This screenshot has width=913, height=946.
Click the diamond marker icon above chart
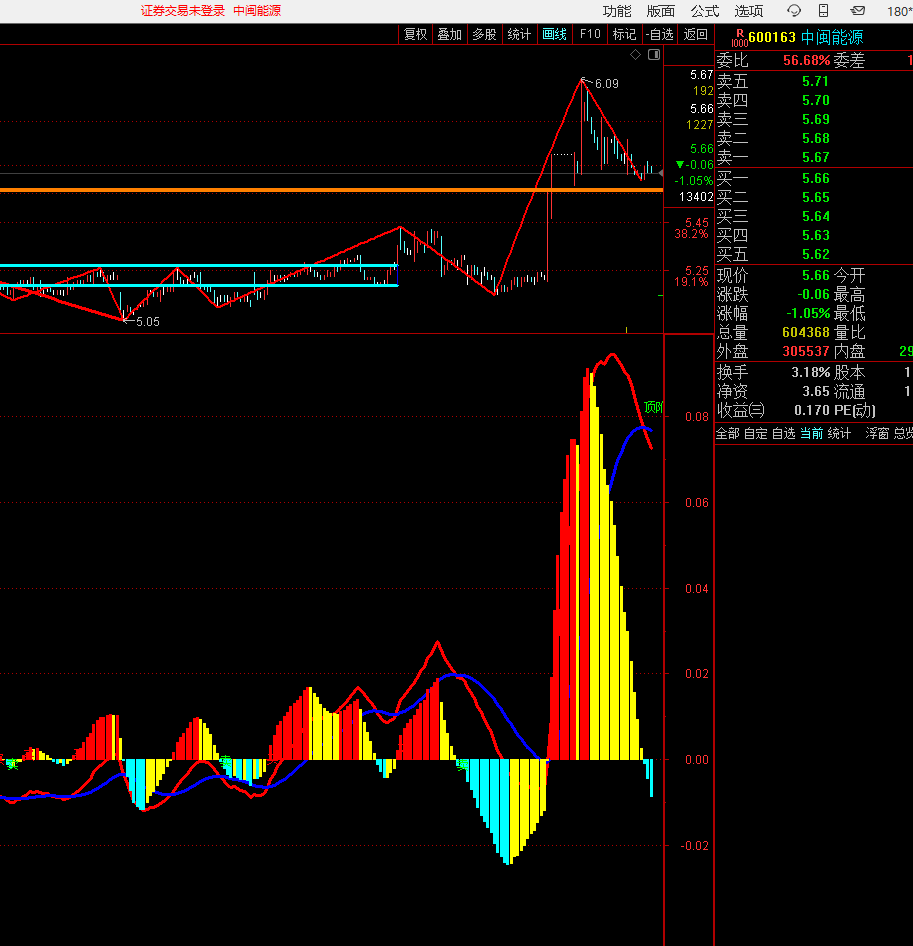pyautogui.click(x=635, y=55)
